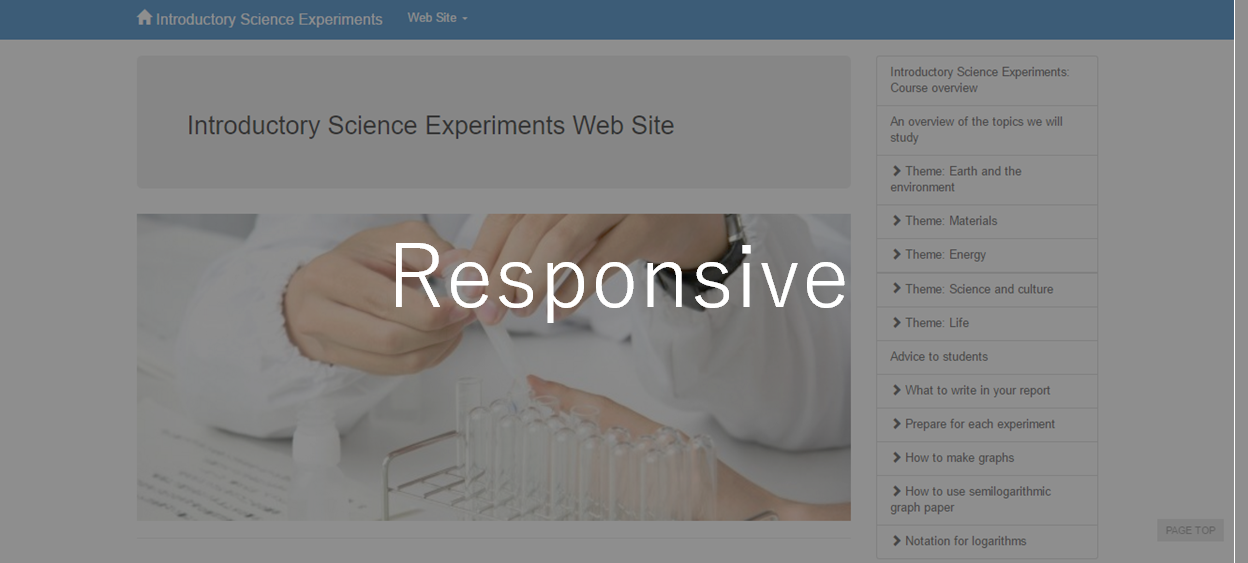Open How to use semilogarithmic graph paper
This screenshot has width=1248, height=563.
click(987, 500)
